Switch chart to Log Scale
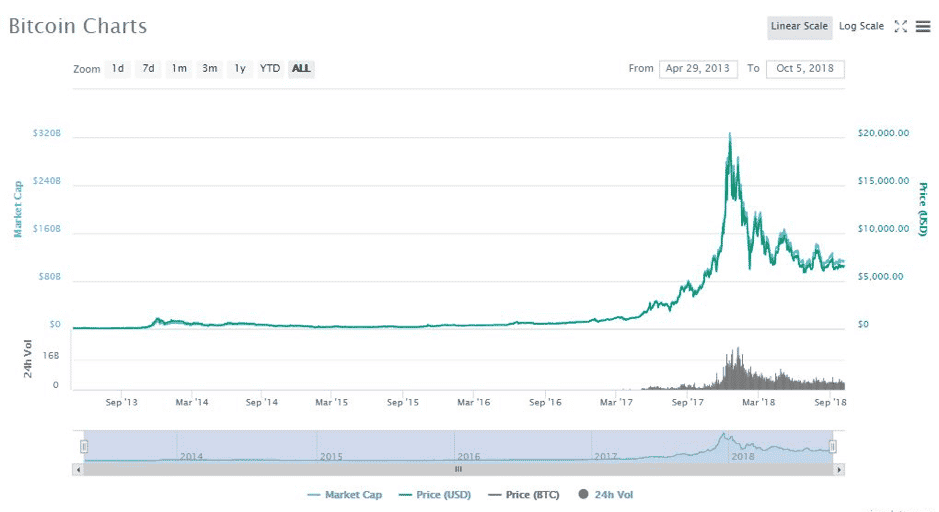Screen dimensions: 939x512 pos(861,26)
